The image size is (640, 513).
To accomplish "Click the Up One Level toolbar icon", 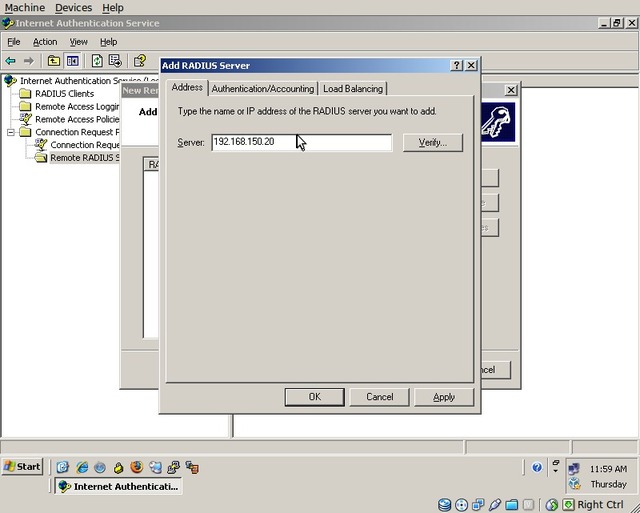I will pyautogui.click(x=55, y=61).
